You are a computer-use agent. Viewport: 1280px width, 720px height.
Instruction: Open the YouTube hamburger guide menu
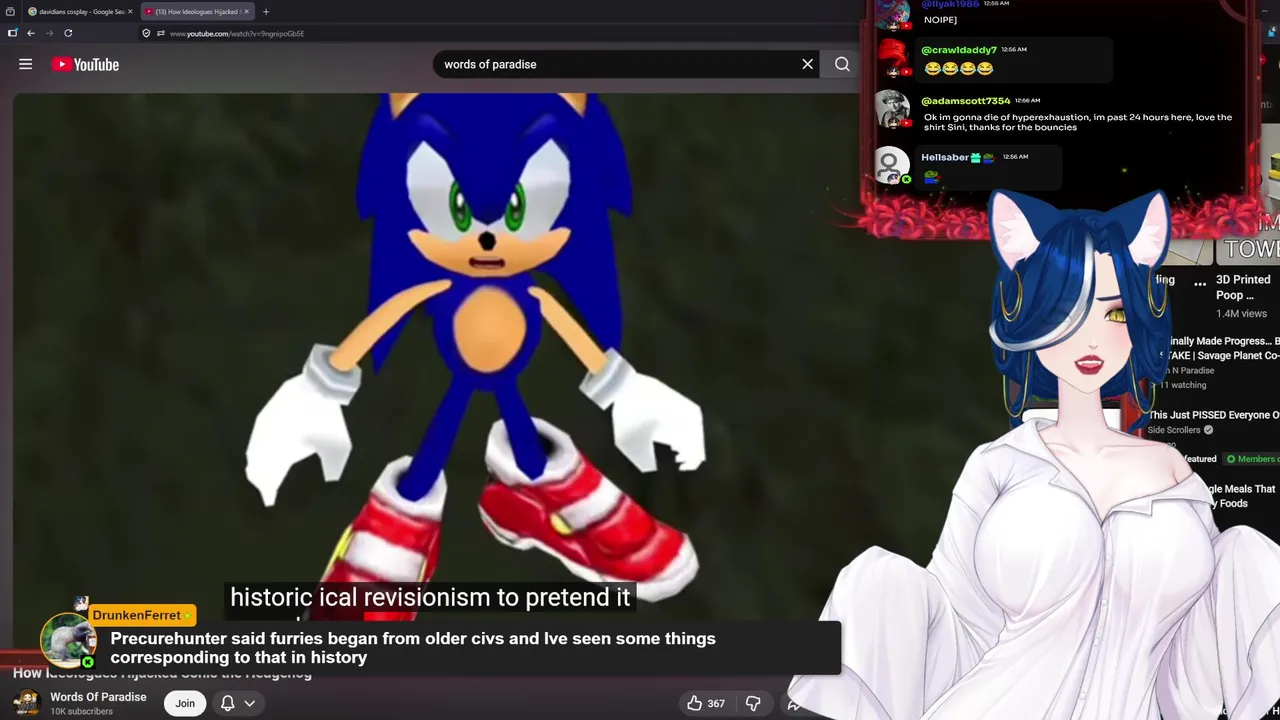pos(26,64)
